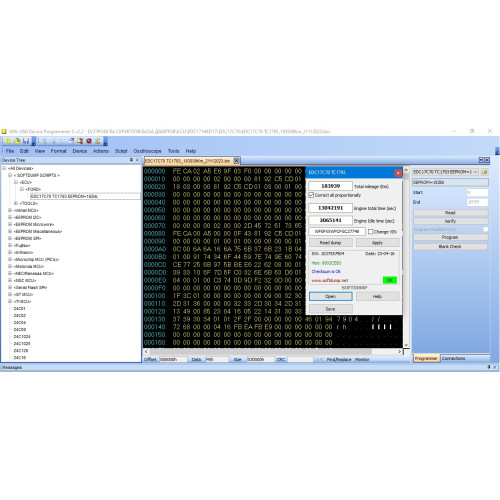Expand the EEPROM Microwire tree node

point(10,224)
